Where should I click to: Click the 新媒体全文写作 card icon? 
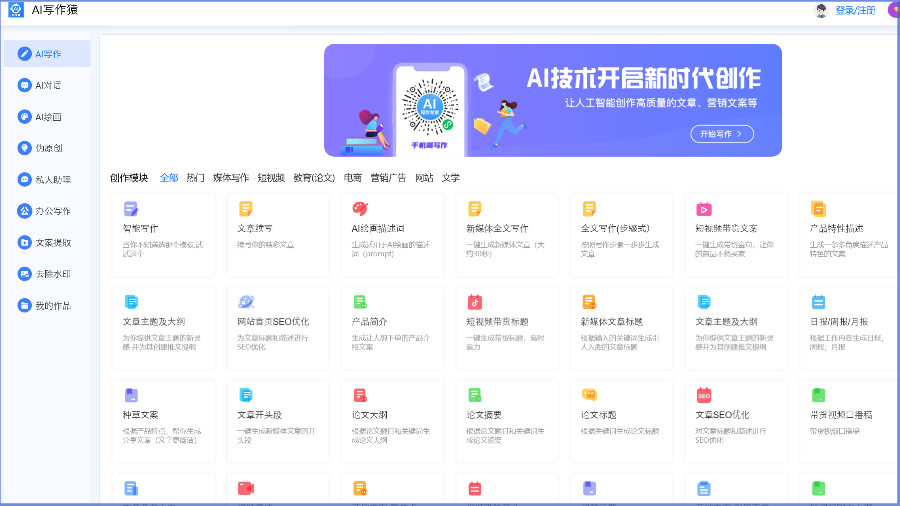coord(475,209)
